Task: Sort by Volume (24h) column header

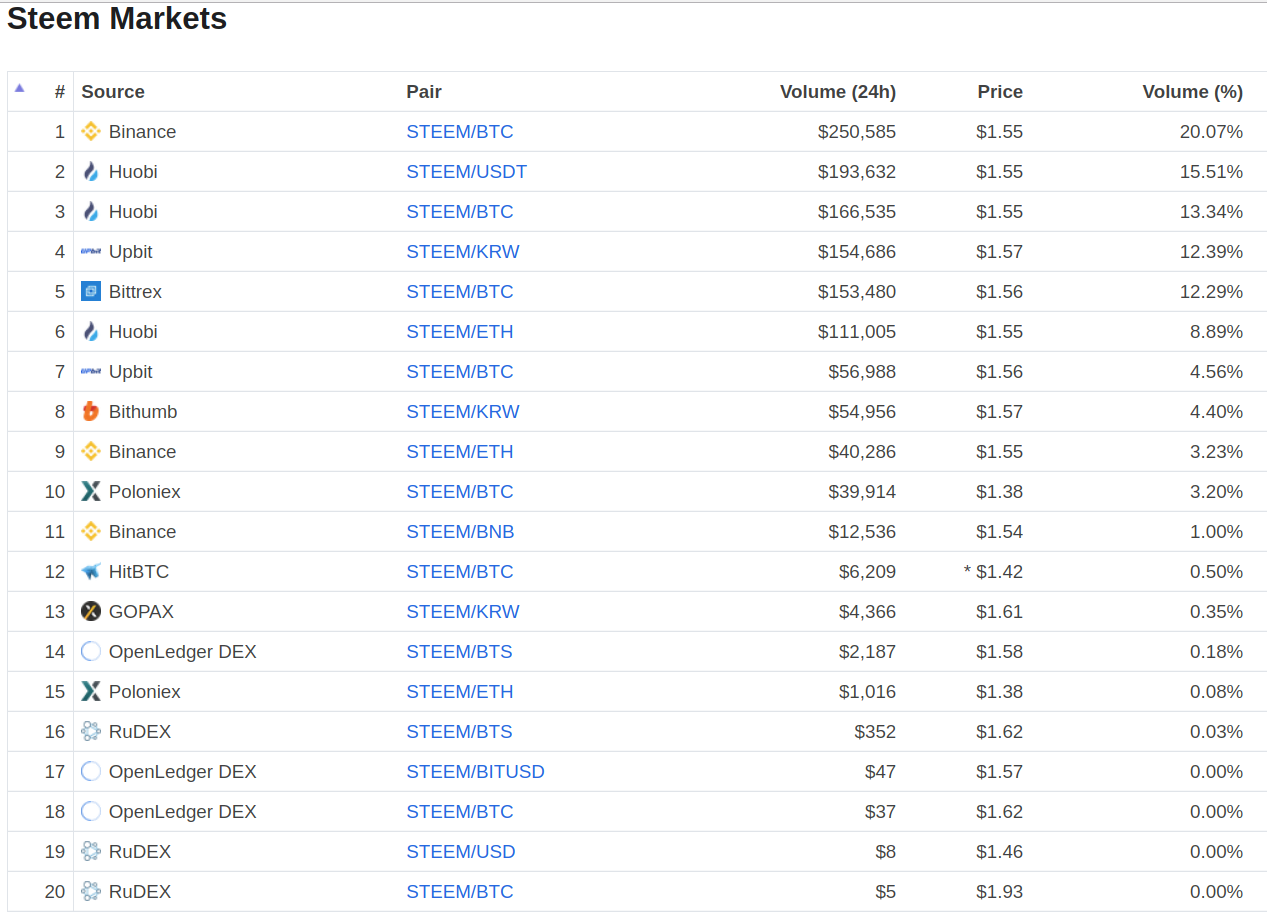Action: coord(838,91)
